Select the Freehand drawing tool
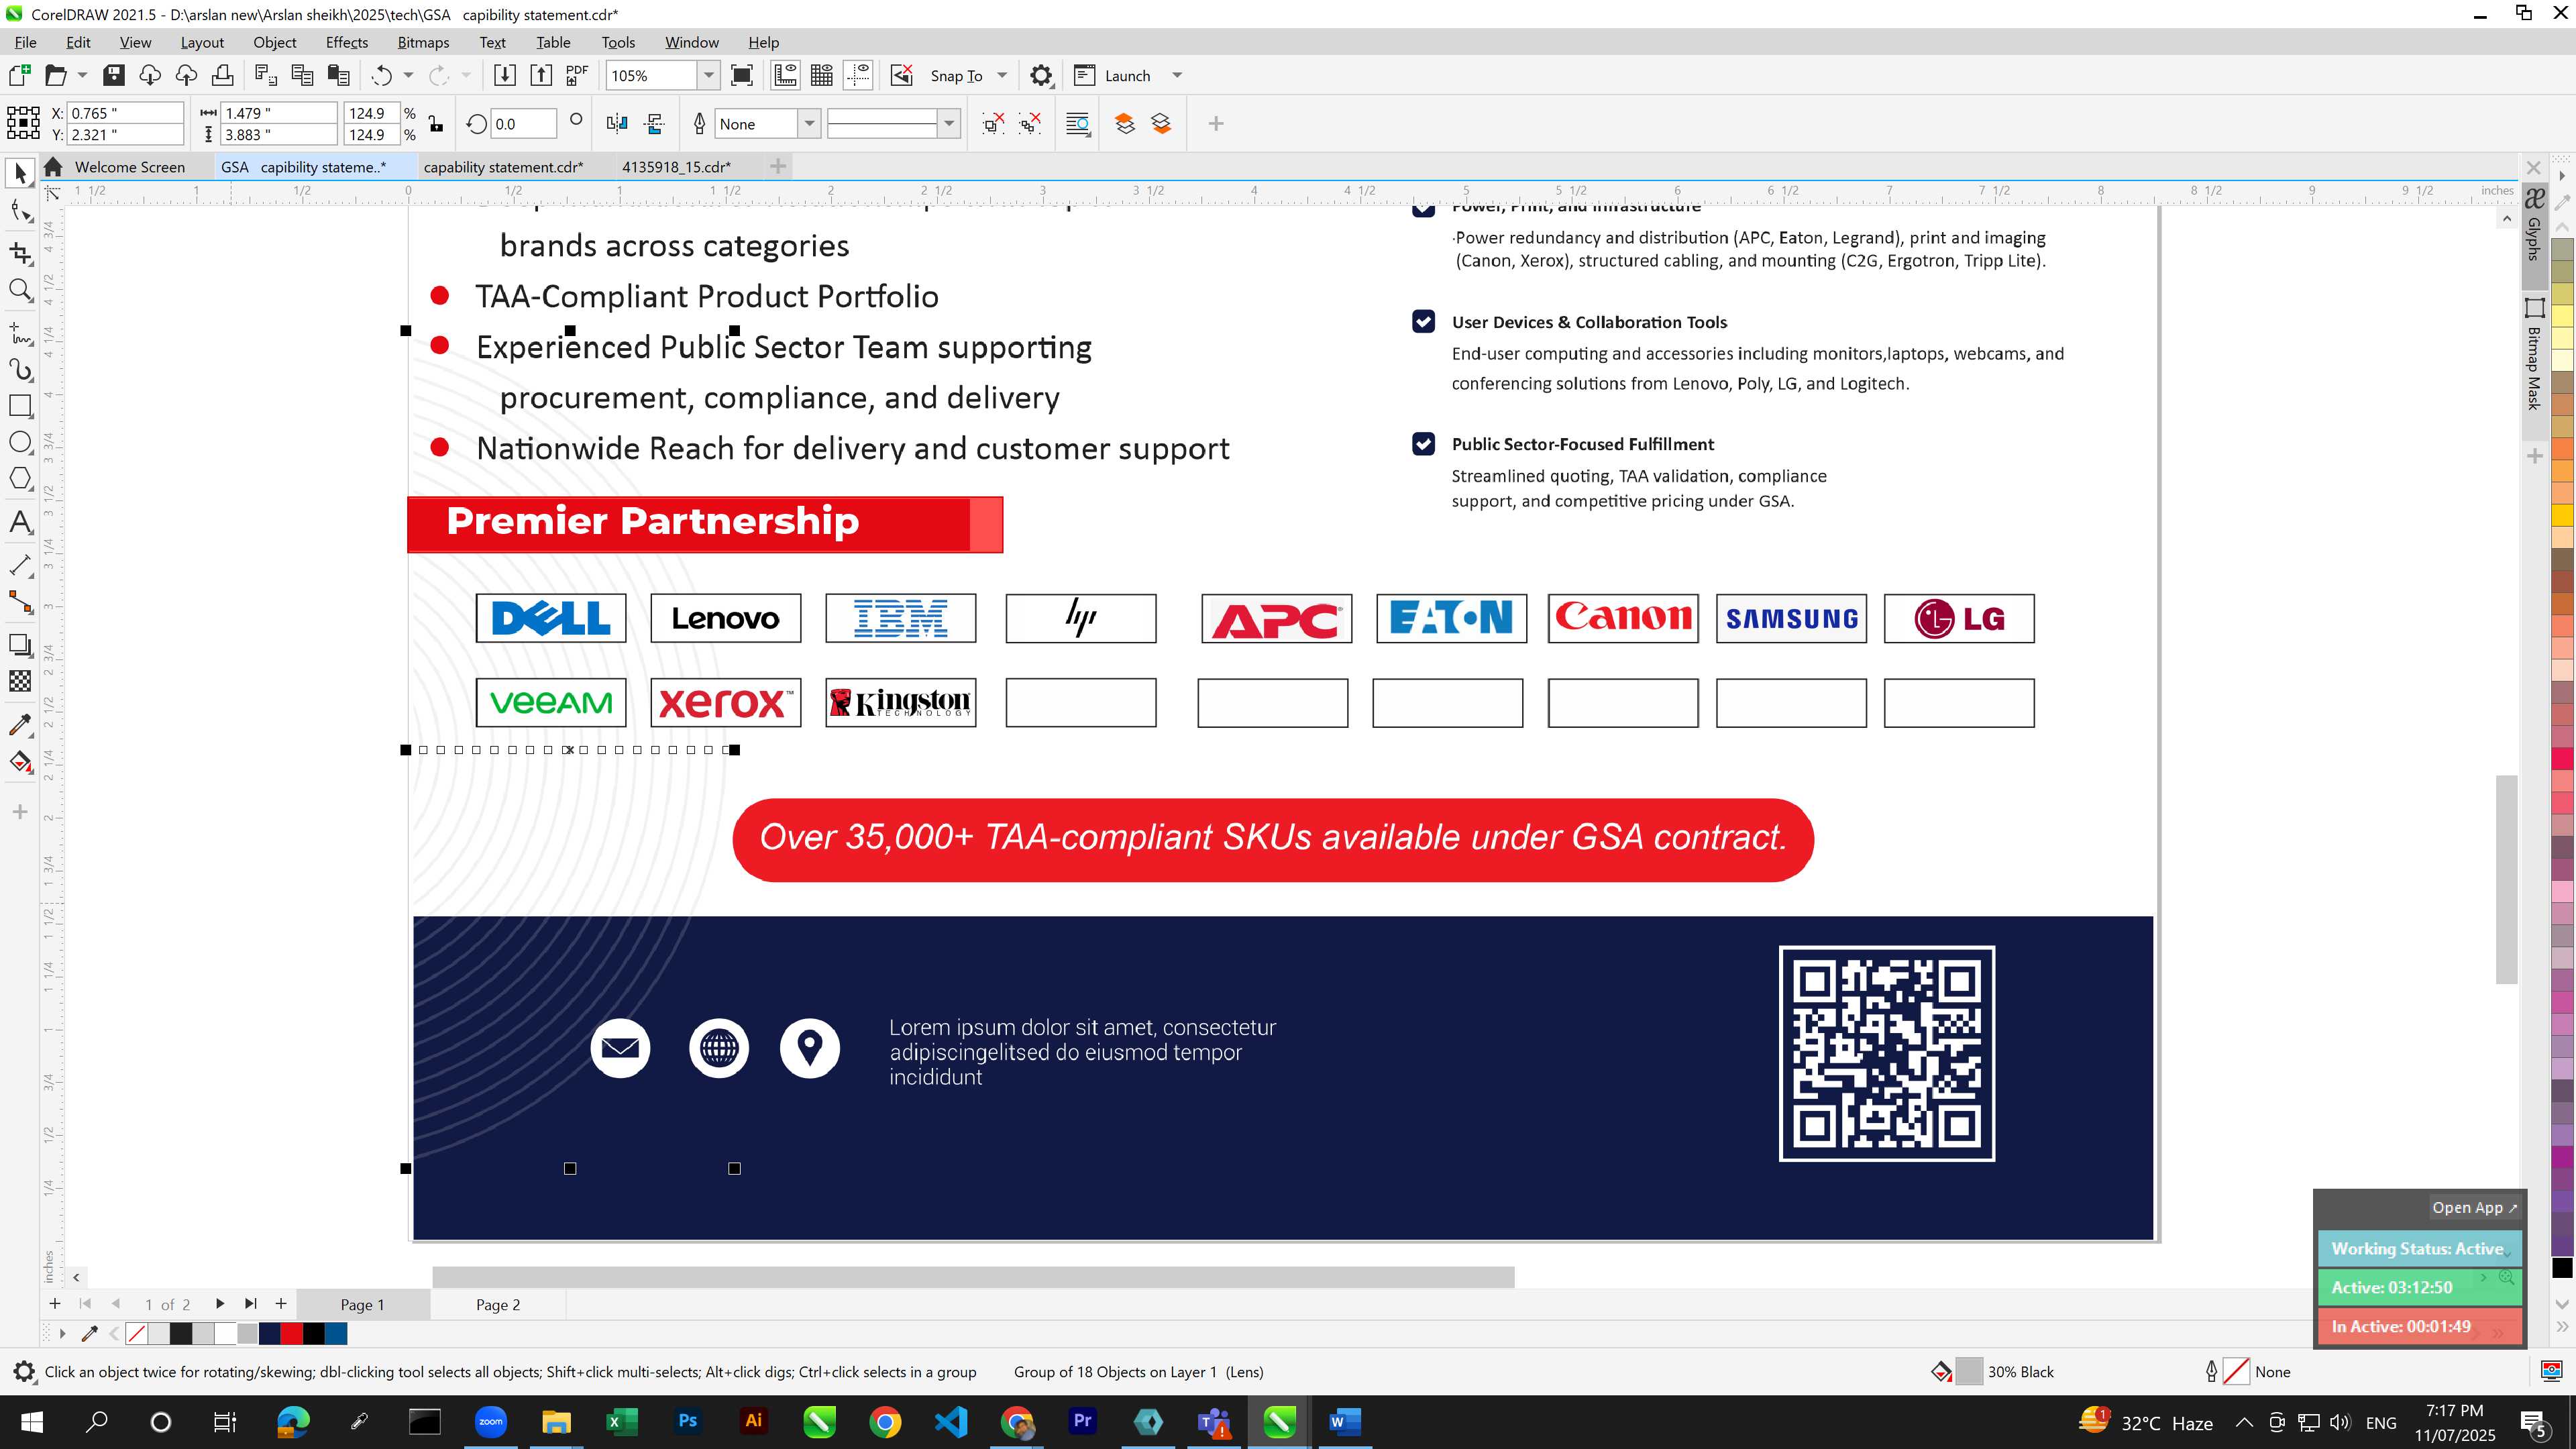Viewport: 2576px width, 1449px height. point(20,332)
